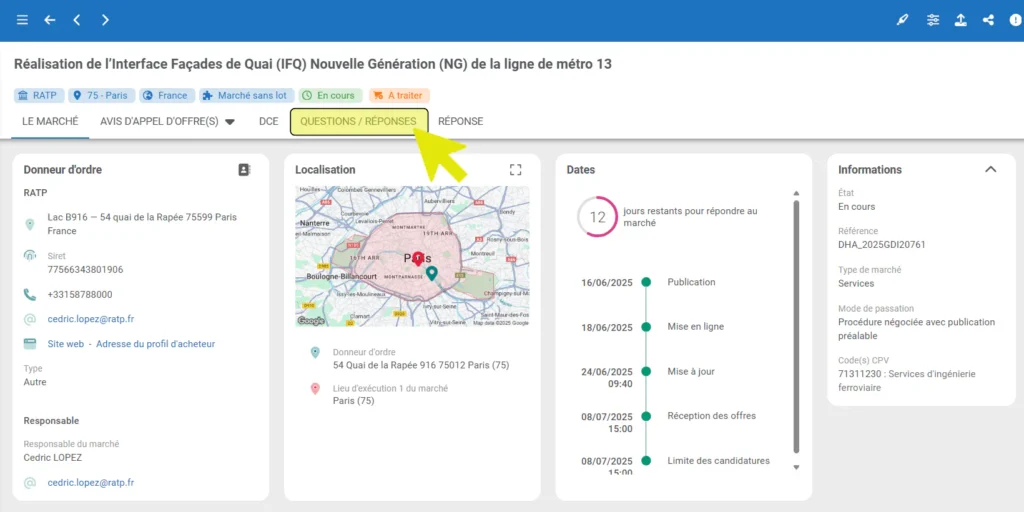Expand the map to fullscreen
This screenshot has width=1024, height=512.
coord(516,170)
